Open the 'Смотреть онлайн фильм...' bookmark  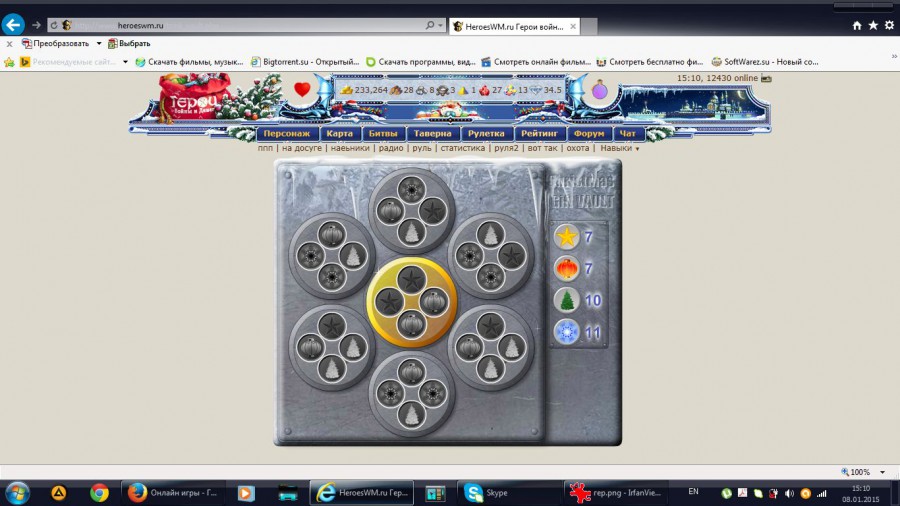point(536,62)
